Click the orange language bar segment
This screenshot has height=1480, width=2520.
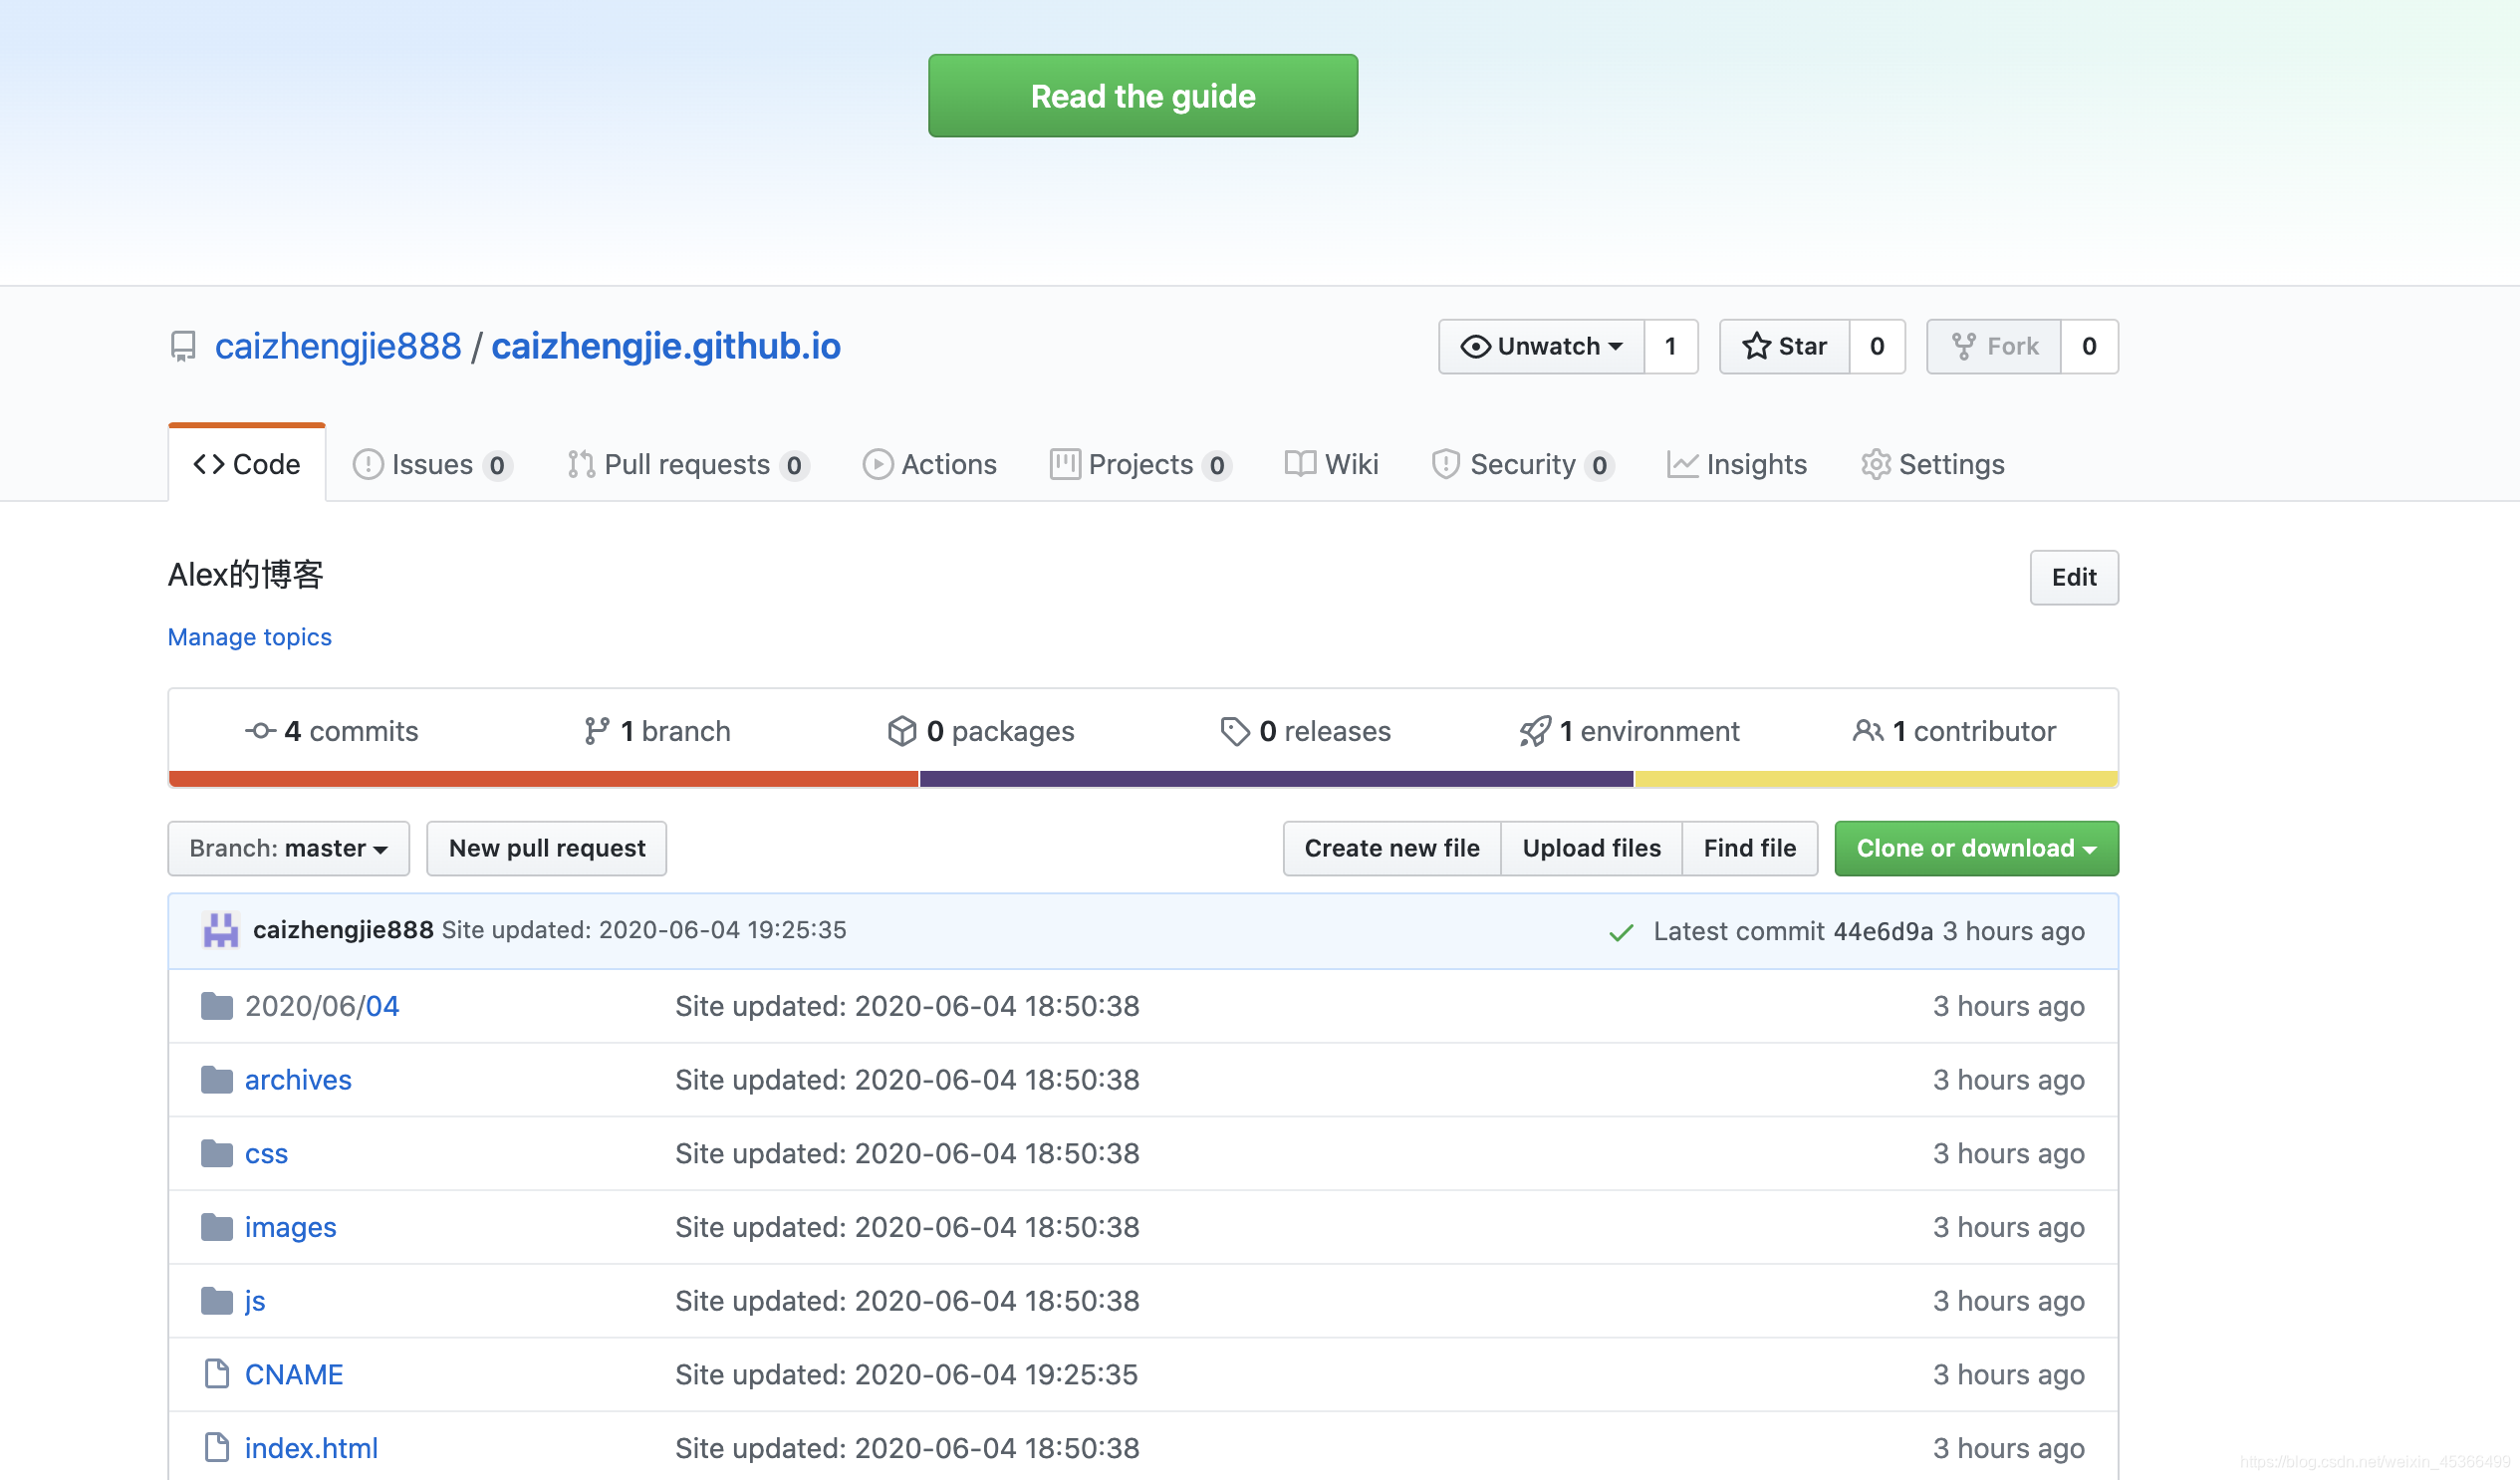543,779
